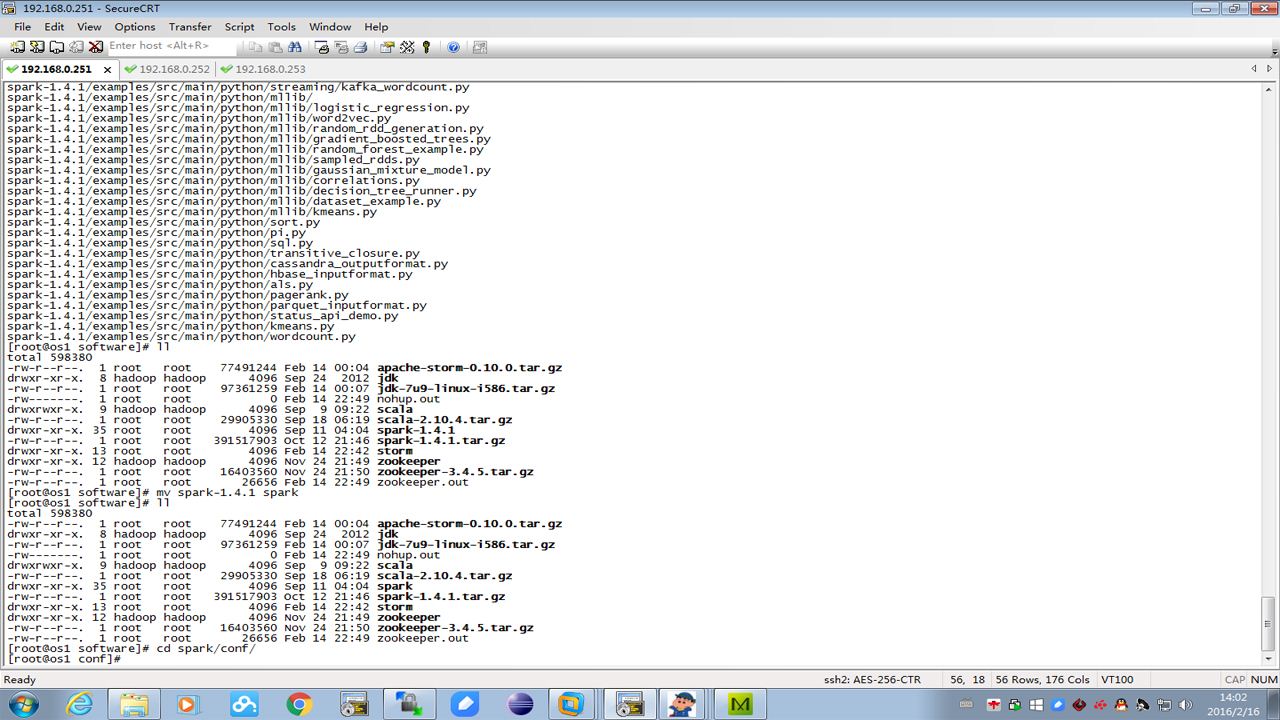Switch to the 192.168.0.253 session tab
Image resolution: width=1280 pixels, height=720 pixels.
pos(263,69)
